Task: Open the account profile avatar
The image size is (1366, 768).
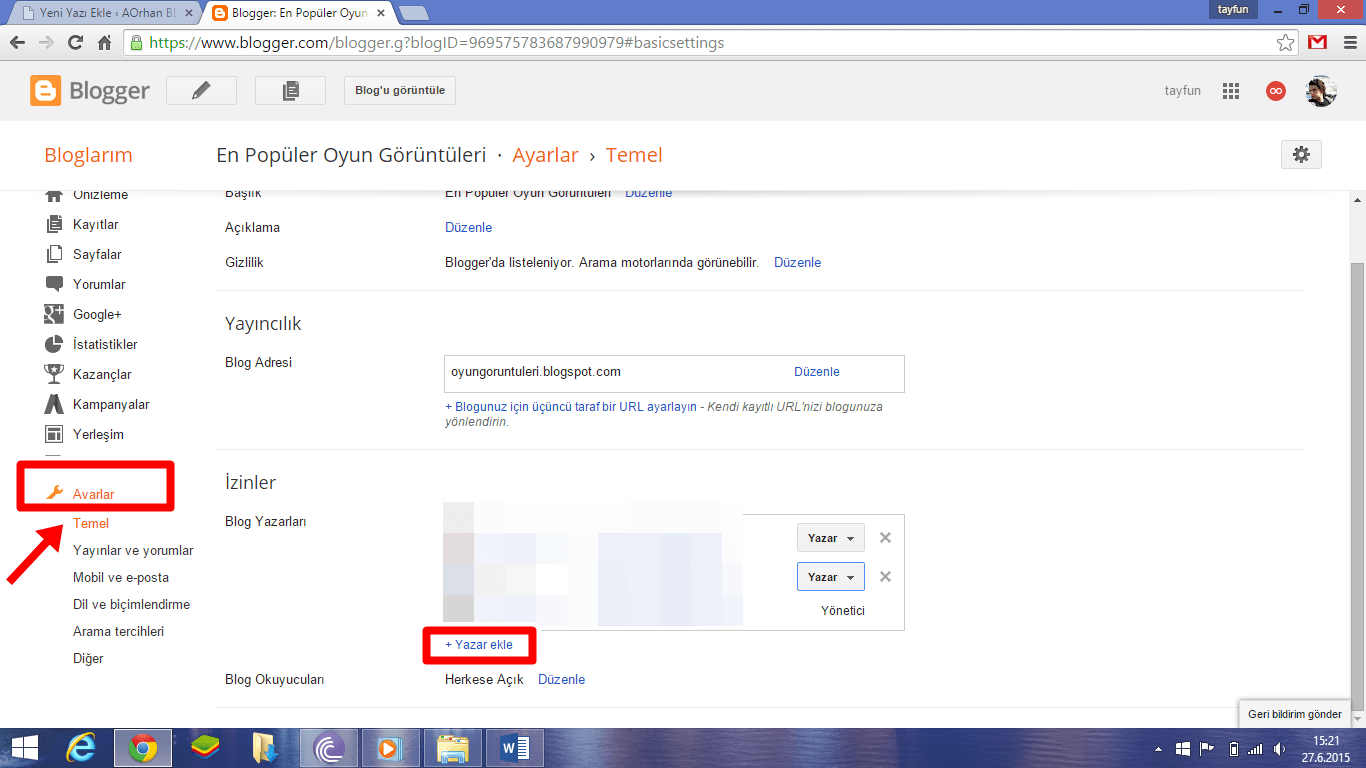Action: pos(1321,91)
